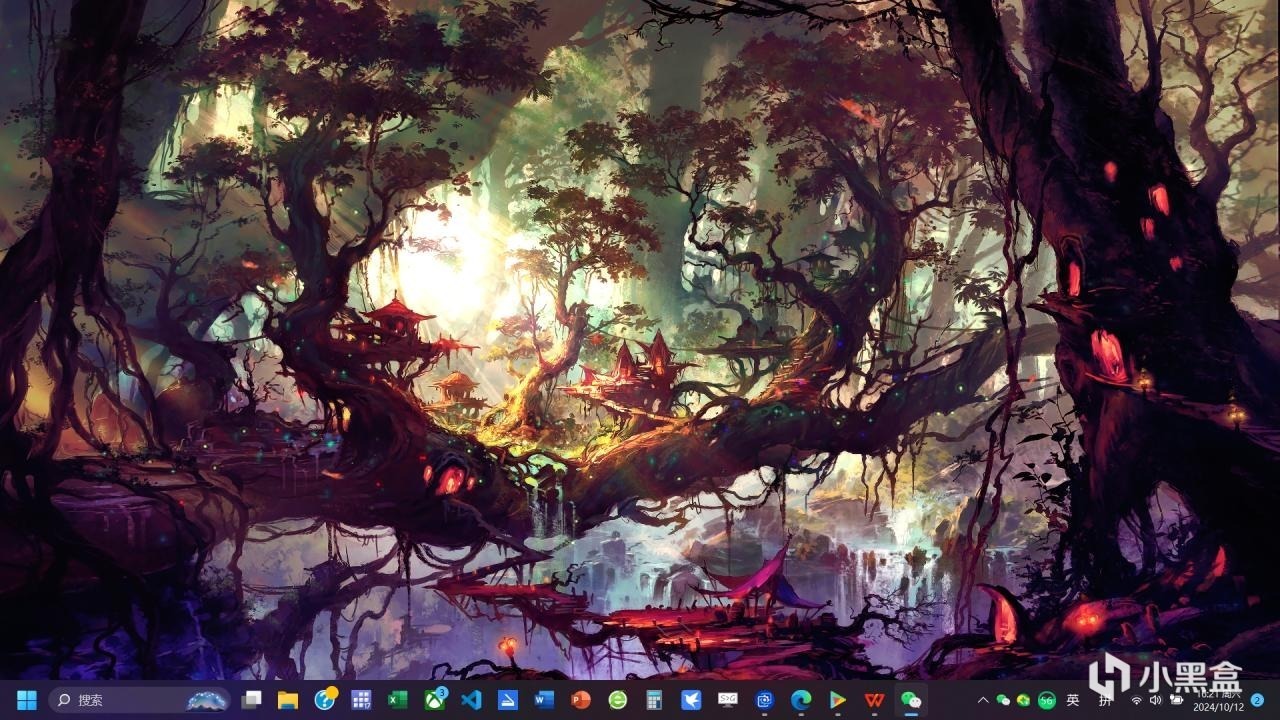This screenshot has height=720, width=1280.
Task: Open Wi-Fi network quick settings
Action: click(1136, 700)
